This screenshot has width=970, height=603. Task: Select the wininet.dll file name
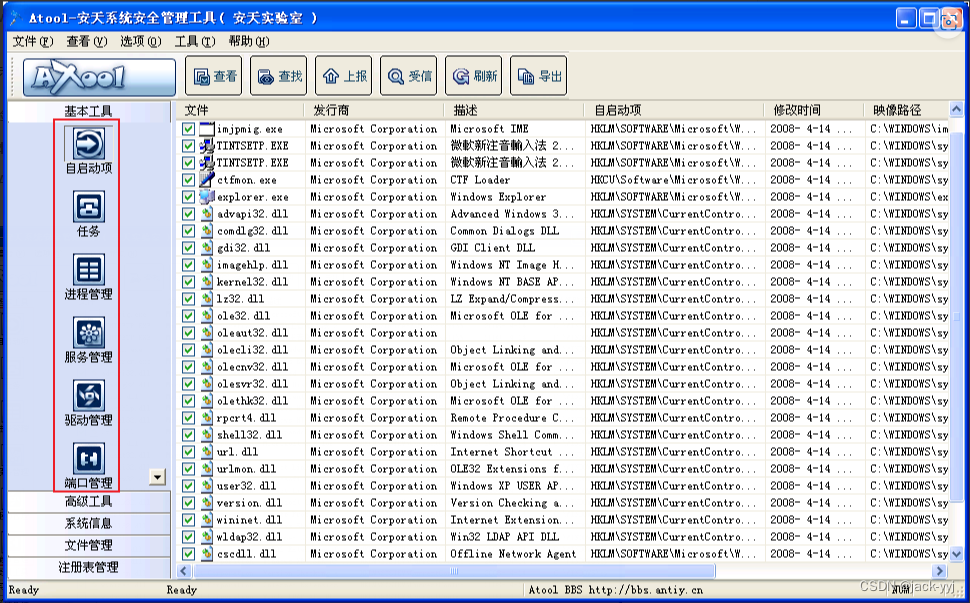point(249,520)
